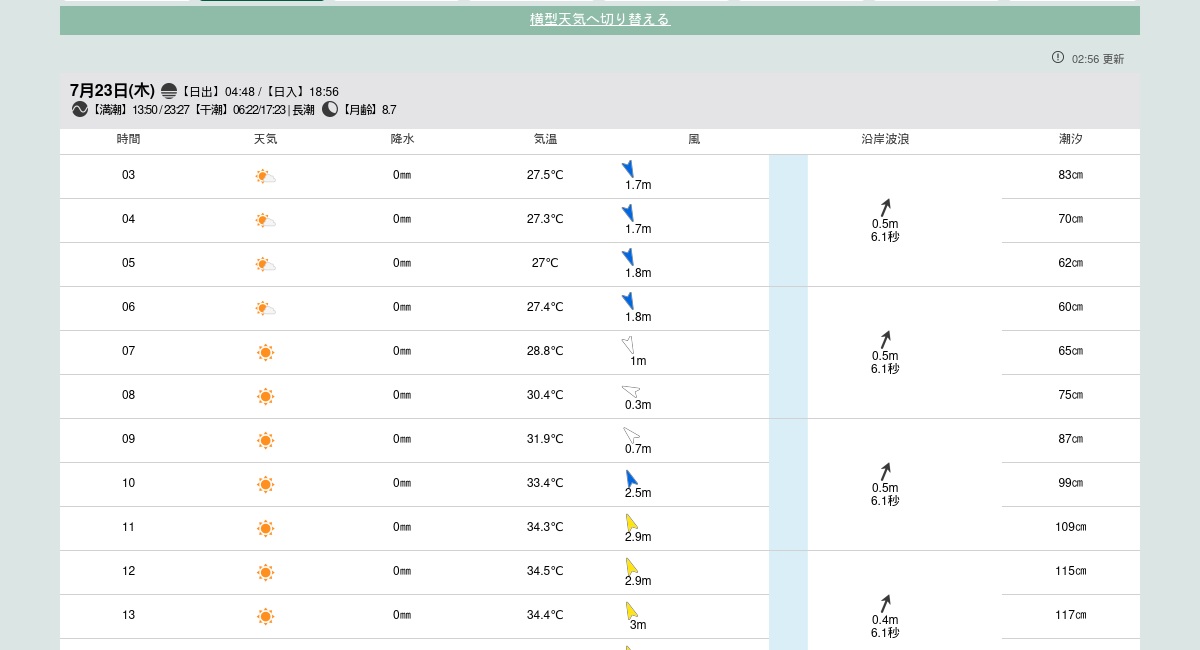1200x650 pixels.
Task: Select the temperature 27.5℃ cell
Action: 545,175
